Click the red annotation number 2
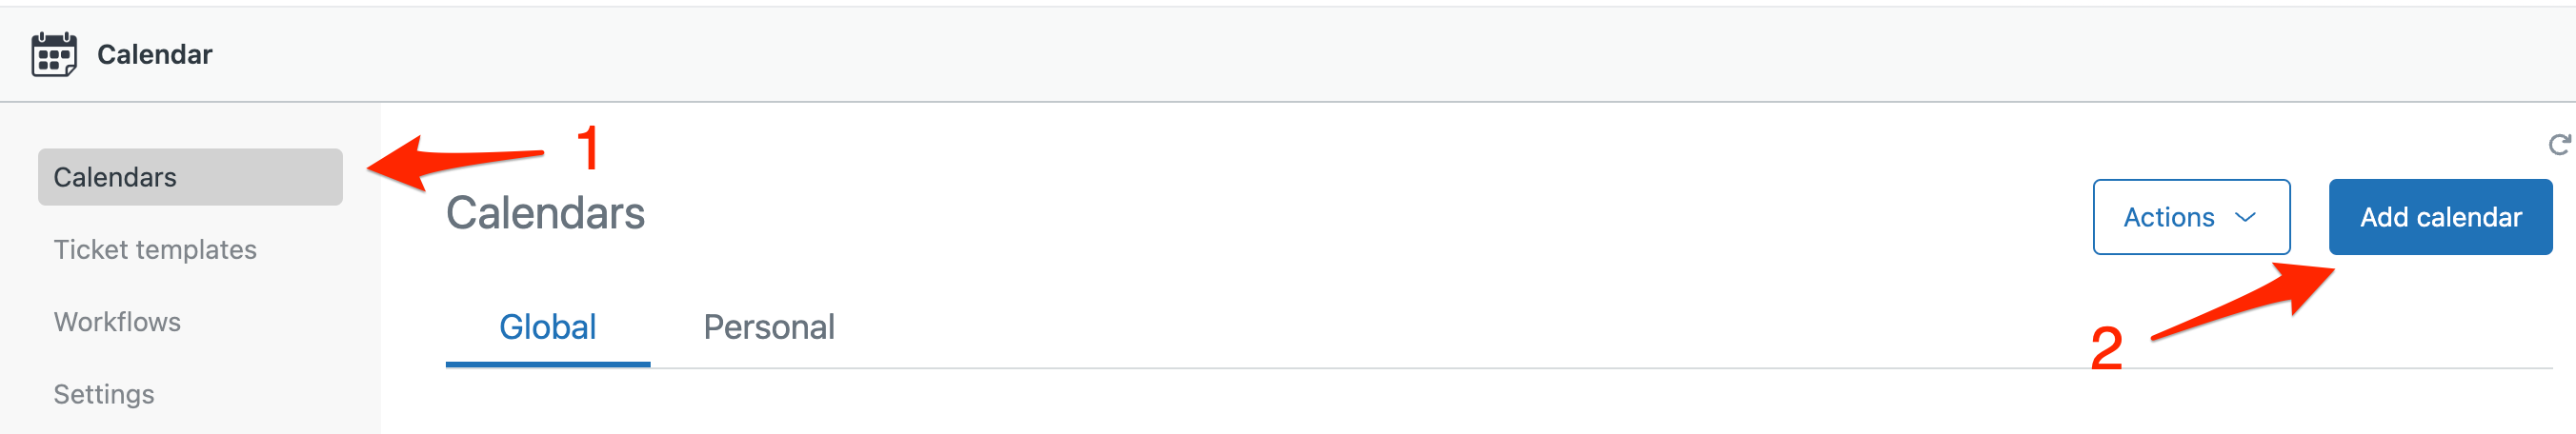Screen dimensions: 2576x434 point(2106,348)
